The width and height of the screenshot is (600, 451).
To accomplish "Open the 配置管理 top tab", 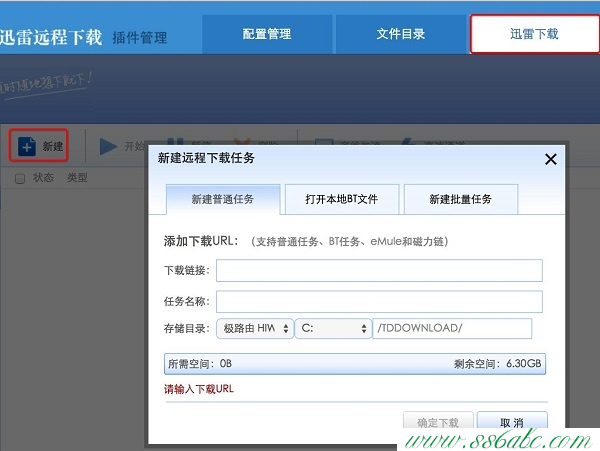I will coord(267,34).
